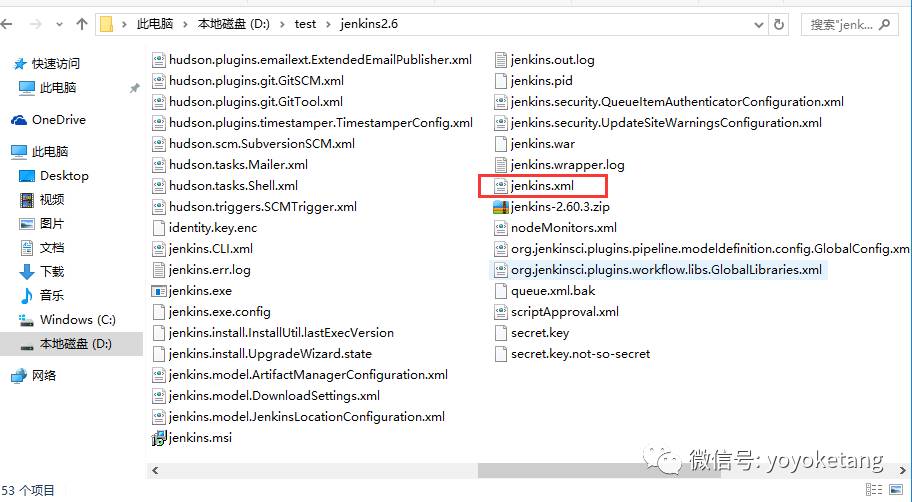Select hudson.plugins.git.GitSCM.xml file name
The height and width of the screenshot is (502, 912).
point(256,81)
